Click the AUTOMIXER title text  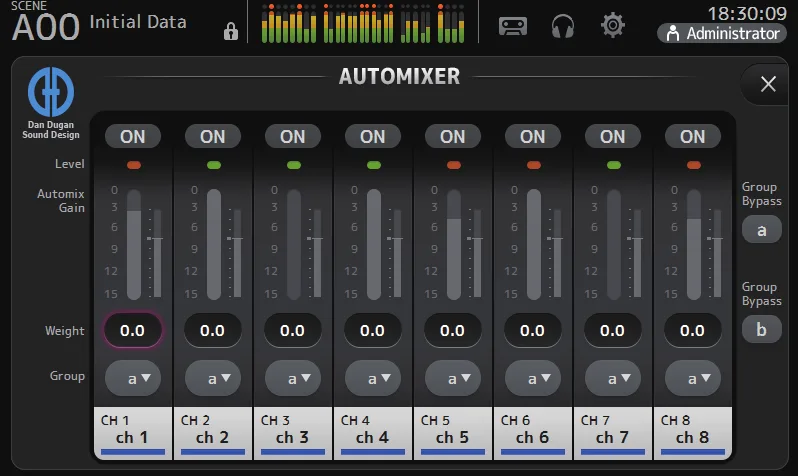400,76
